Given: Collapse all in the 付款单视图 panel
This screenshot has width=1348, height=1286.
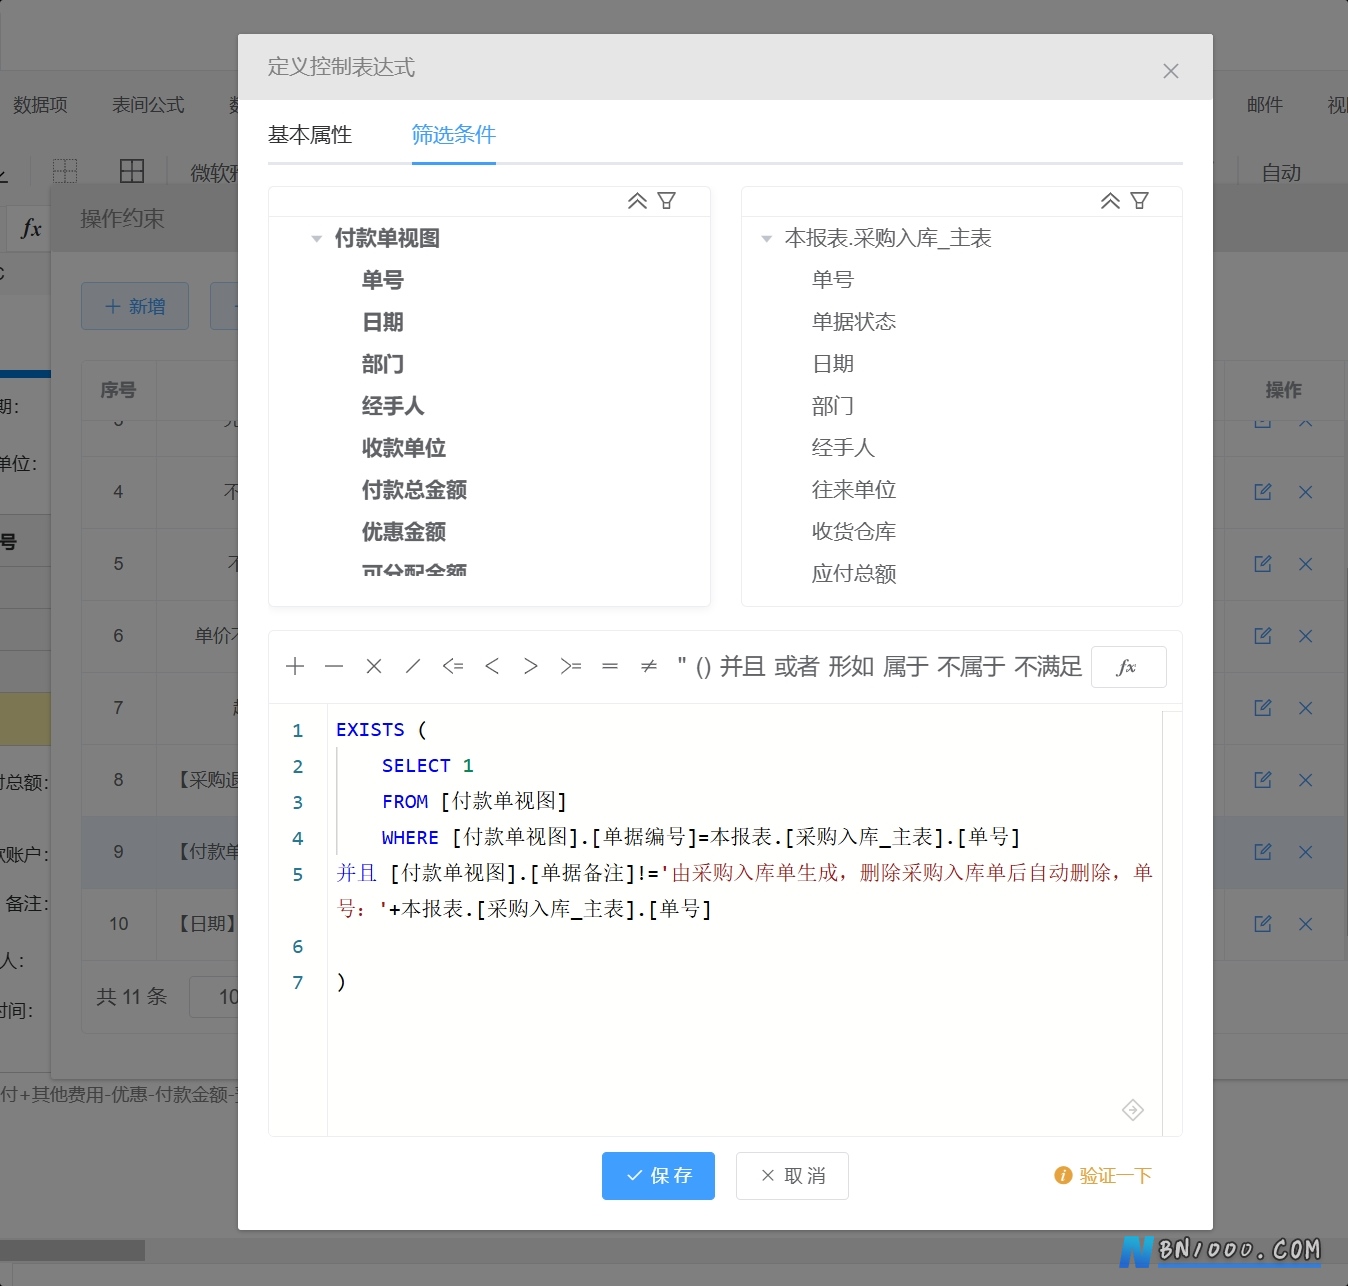Looking at the screenshot, I should click(637, 201).
